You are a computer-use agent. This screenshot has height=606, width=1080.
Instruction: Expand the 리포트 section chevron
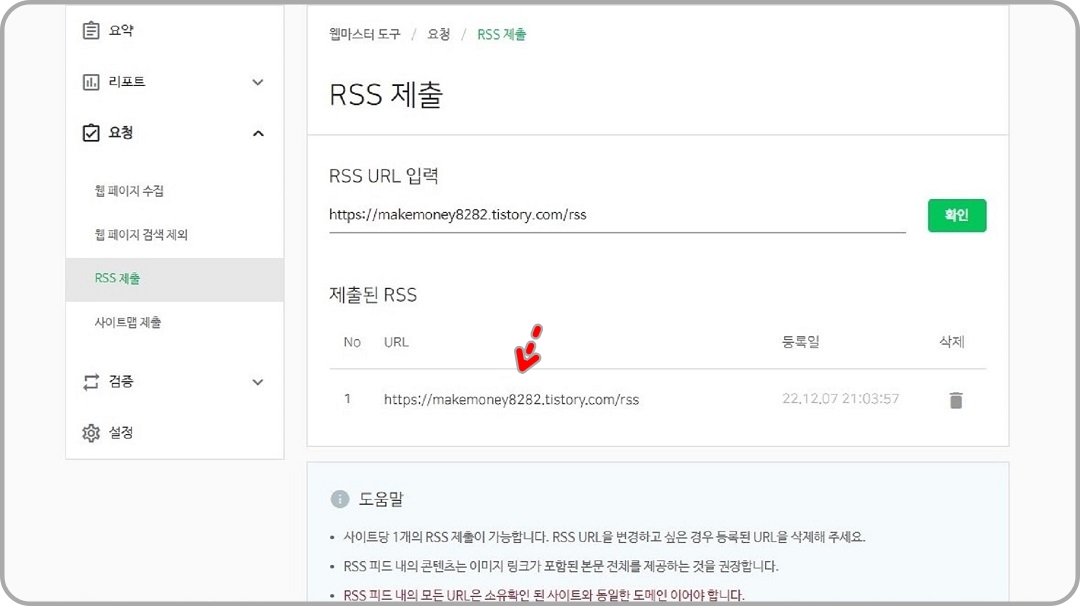[x=258, y=81]
